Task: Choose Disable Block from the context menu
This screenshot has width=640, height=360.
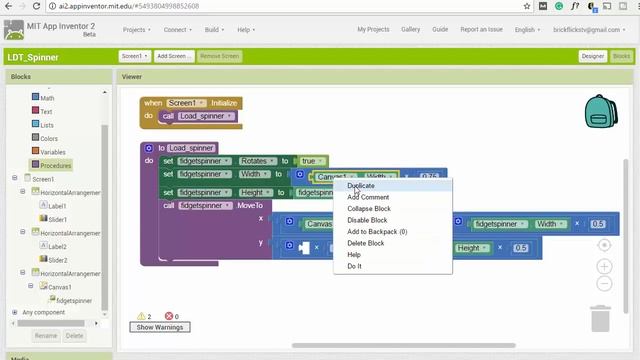Action: (x=393, y=220)
